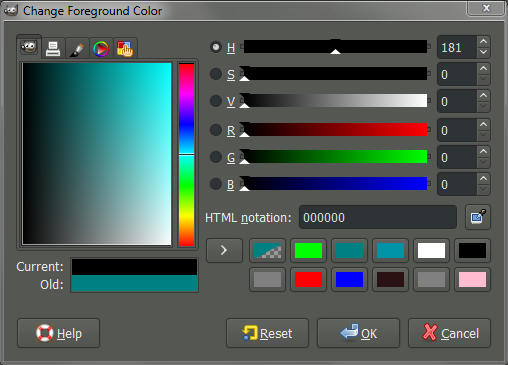Pick the red history swatch
The height and width of the screenshot is (365, 508).
pyautogui.click(x=308, y=280)
